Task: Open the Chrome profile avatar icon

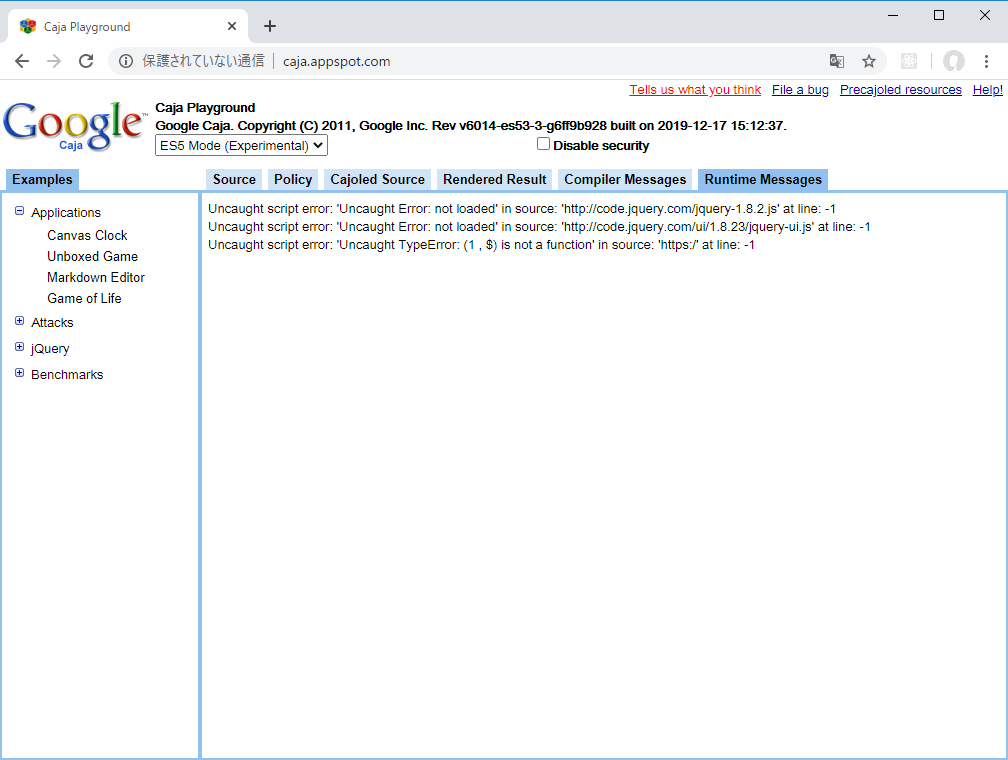Action: tap(953, 61)
